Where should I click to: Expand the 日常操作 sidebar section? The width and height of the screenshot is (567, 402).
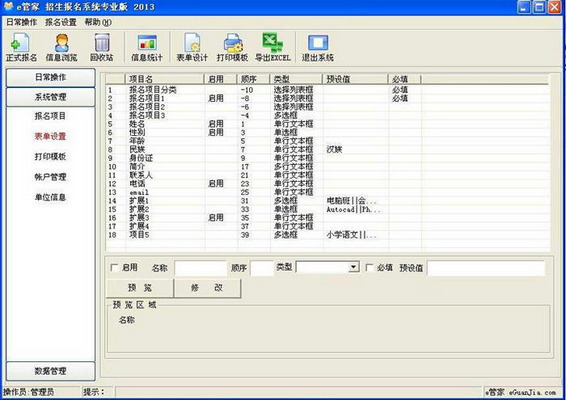click(51, 77)
